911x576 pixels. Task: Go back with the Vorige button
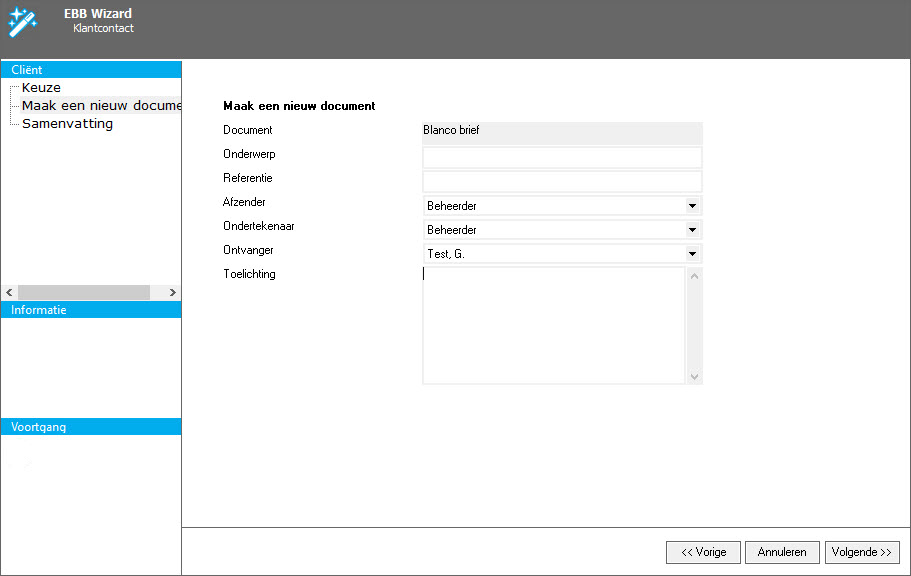coord(703,552)
